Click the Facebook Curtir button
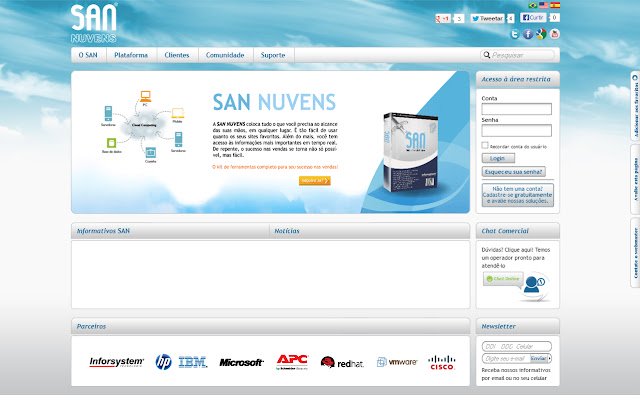The width and height of the screenshot is (640, 400). pyautogui.click(x=533, y=18)
